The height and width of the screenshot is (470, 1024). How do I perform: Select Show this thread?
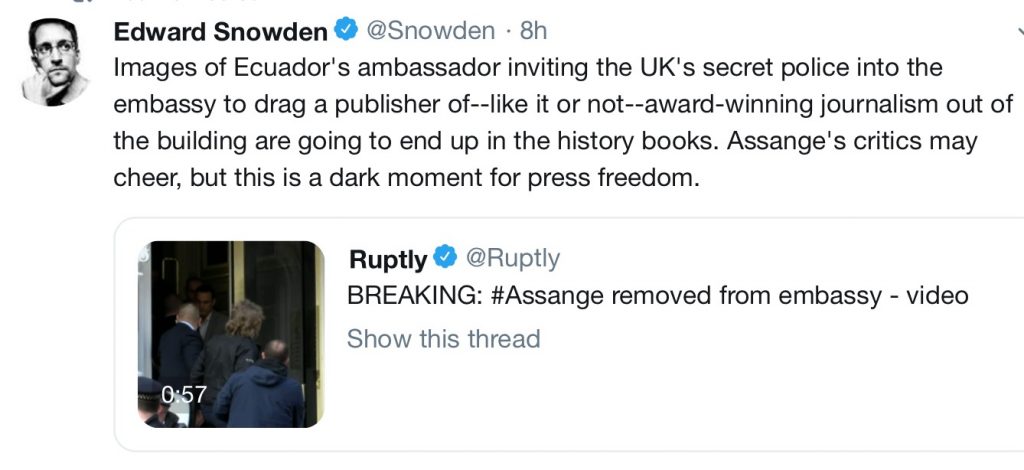(x=443, y=339)
